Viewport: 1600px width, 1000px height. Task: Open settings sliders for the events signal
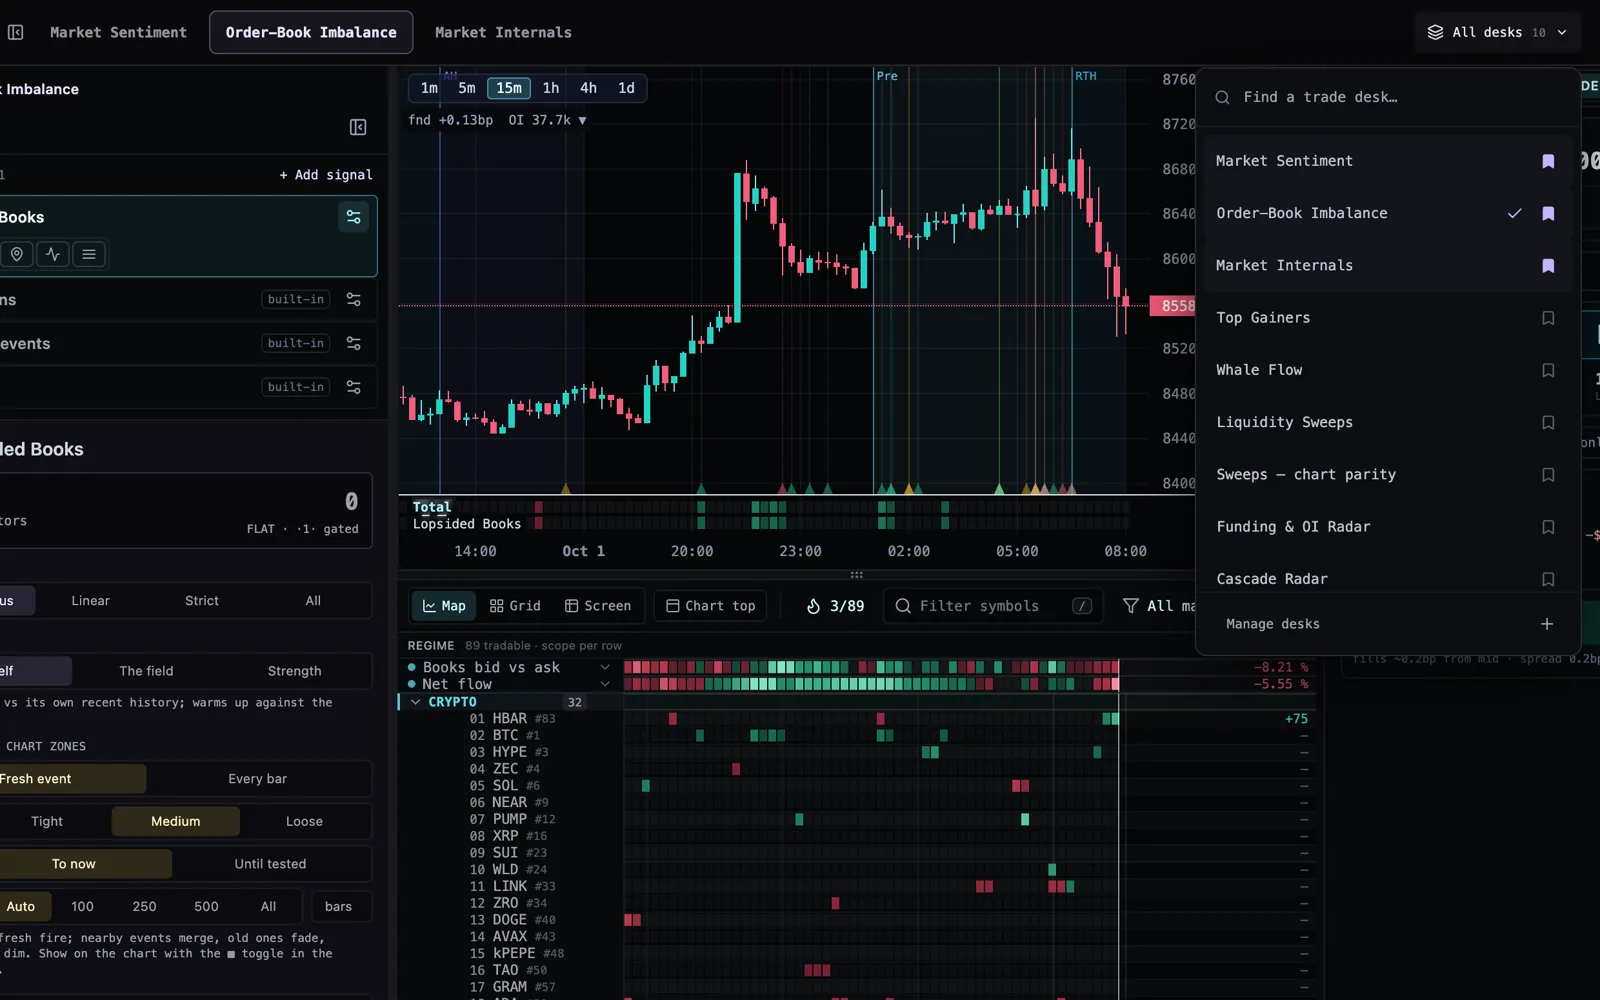353,343
